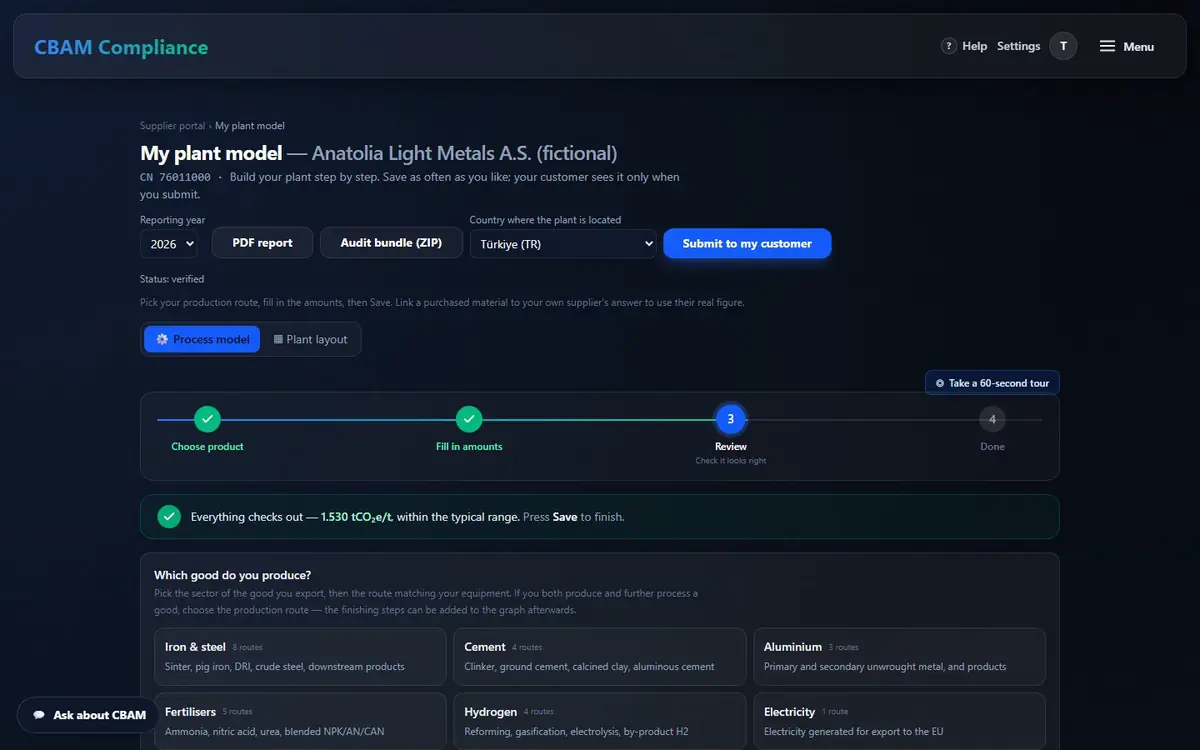Image resolution: width=1200 pixels, height=750 pixels.
Task: Click the CBAM Compliance logo
Action: pyautogui.click(x=121, y=47)
